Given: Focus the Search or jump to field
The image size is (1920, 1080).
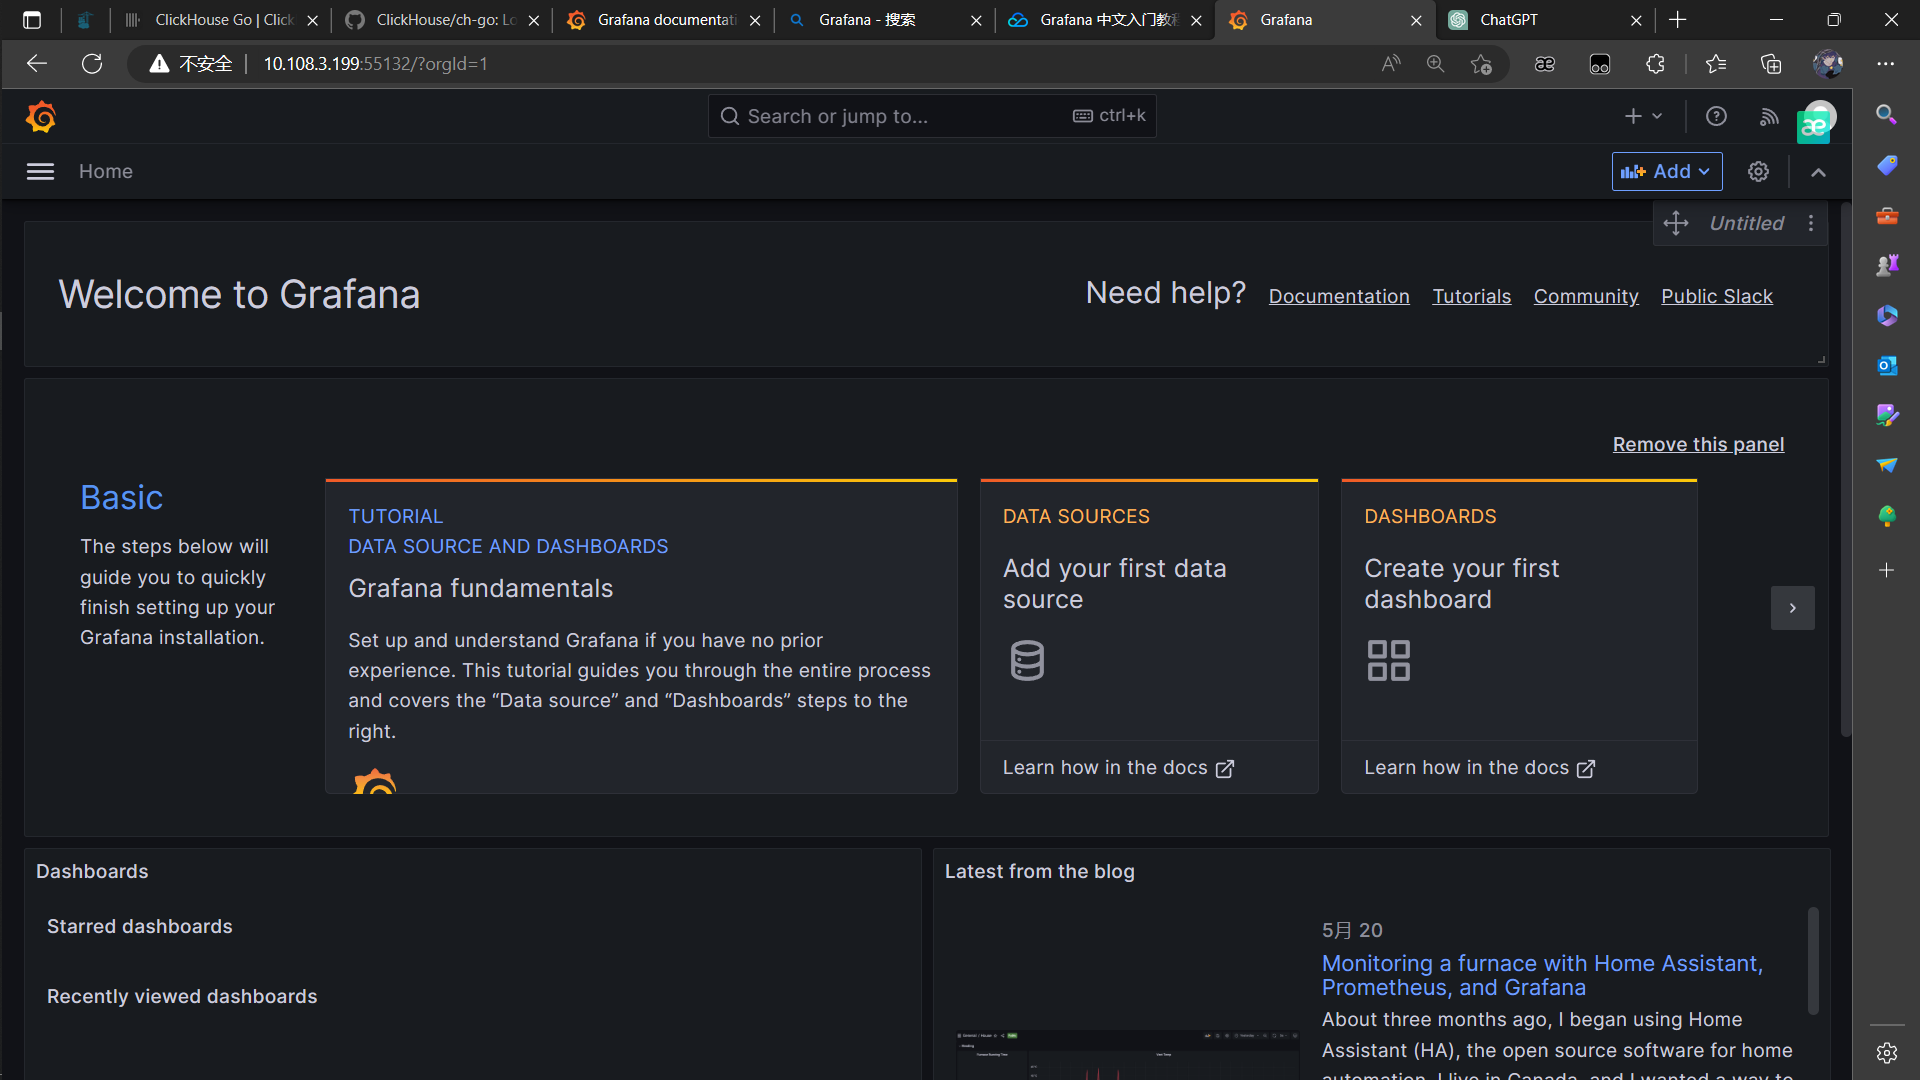Looking at the screenshot, I should tap(932, 116).
